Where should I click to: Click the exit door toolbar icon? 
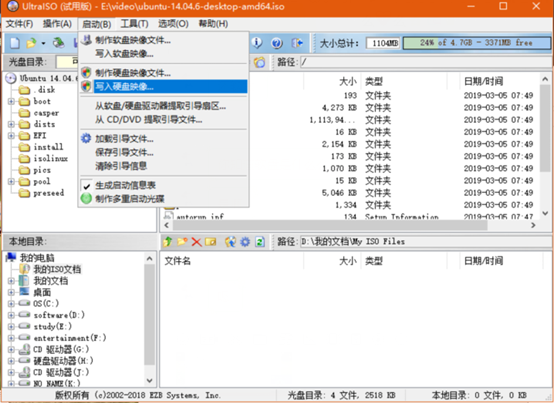297,43
